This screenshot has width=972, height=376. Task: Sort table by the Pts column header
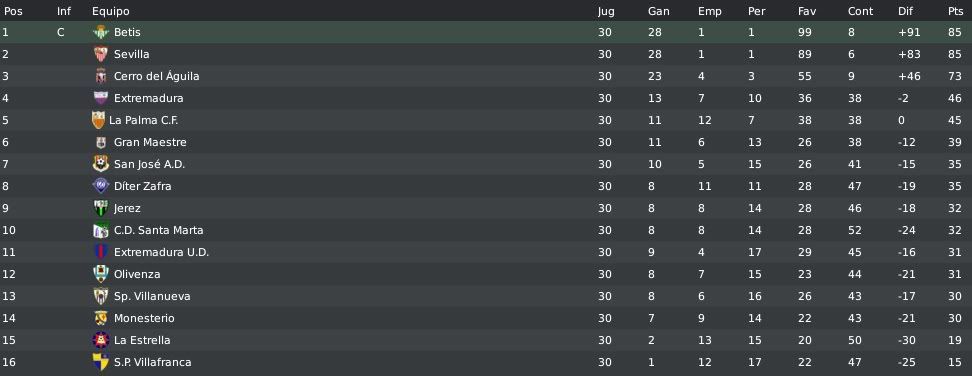[x=955, y=11]
